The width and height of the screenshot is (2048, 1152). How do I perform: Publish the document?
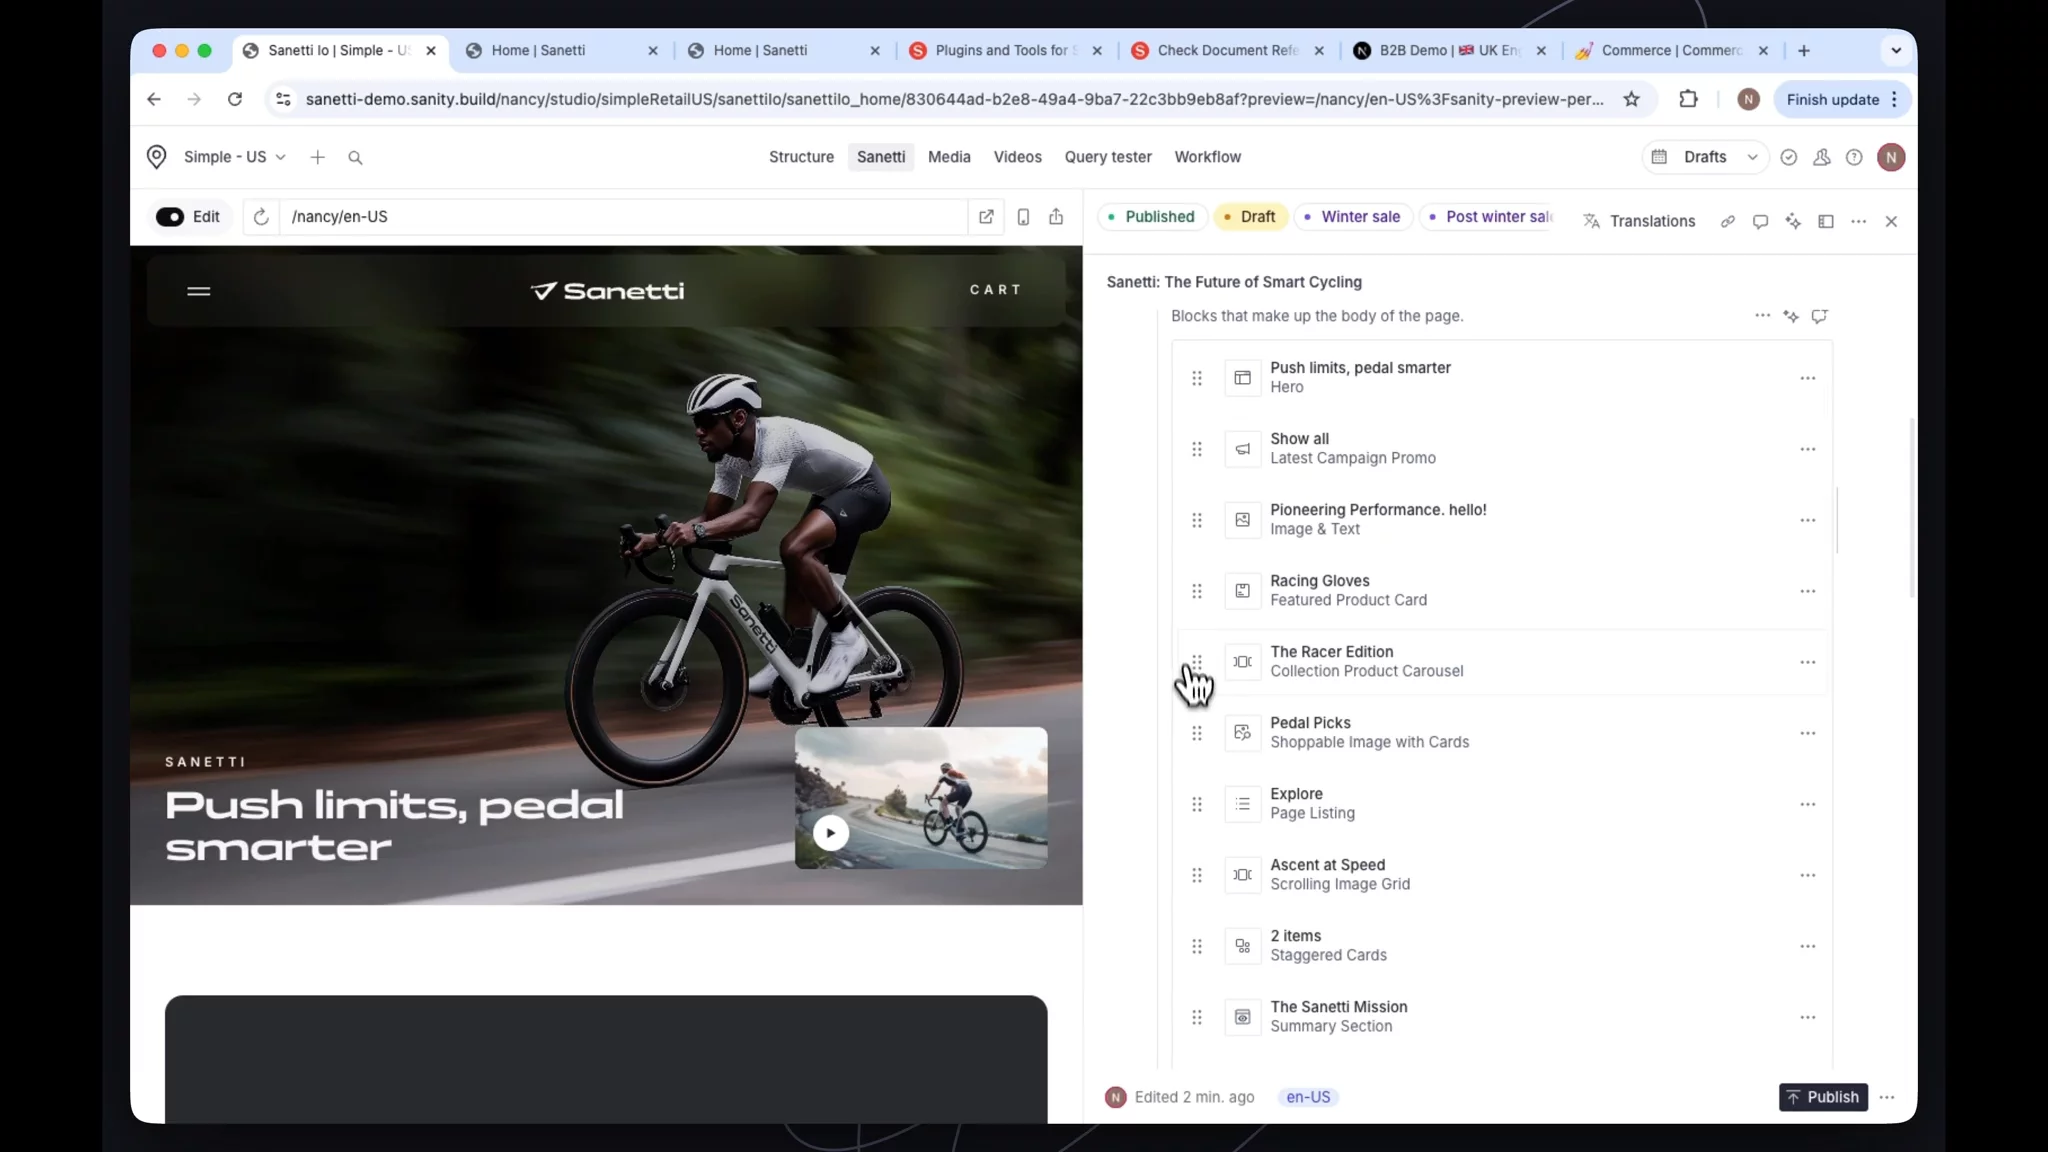pos(1823,1097)
